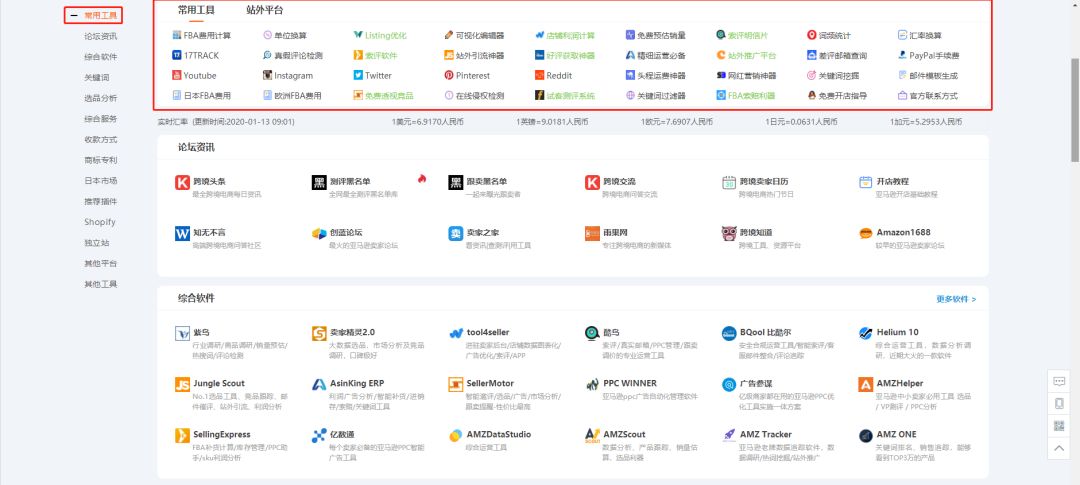Viewport: 1080px width, 485px height.
Task: Go to 选品分析 in the sidebar
Action: click(101, 99)
